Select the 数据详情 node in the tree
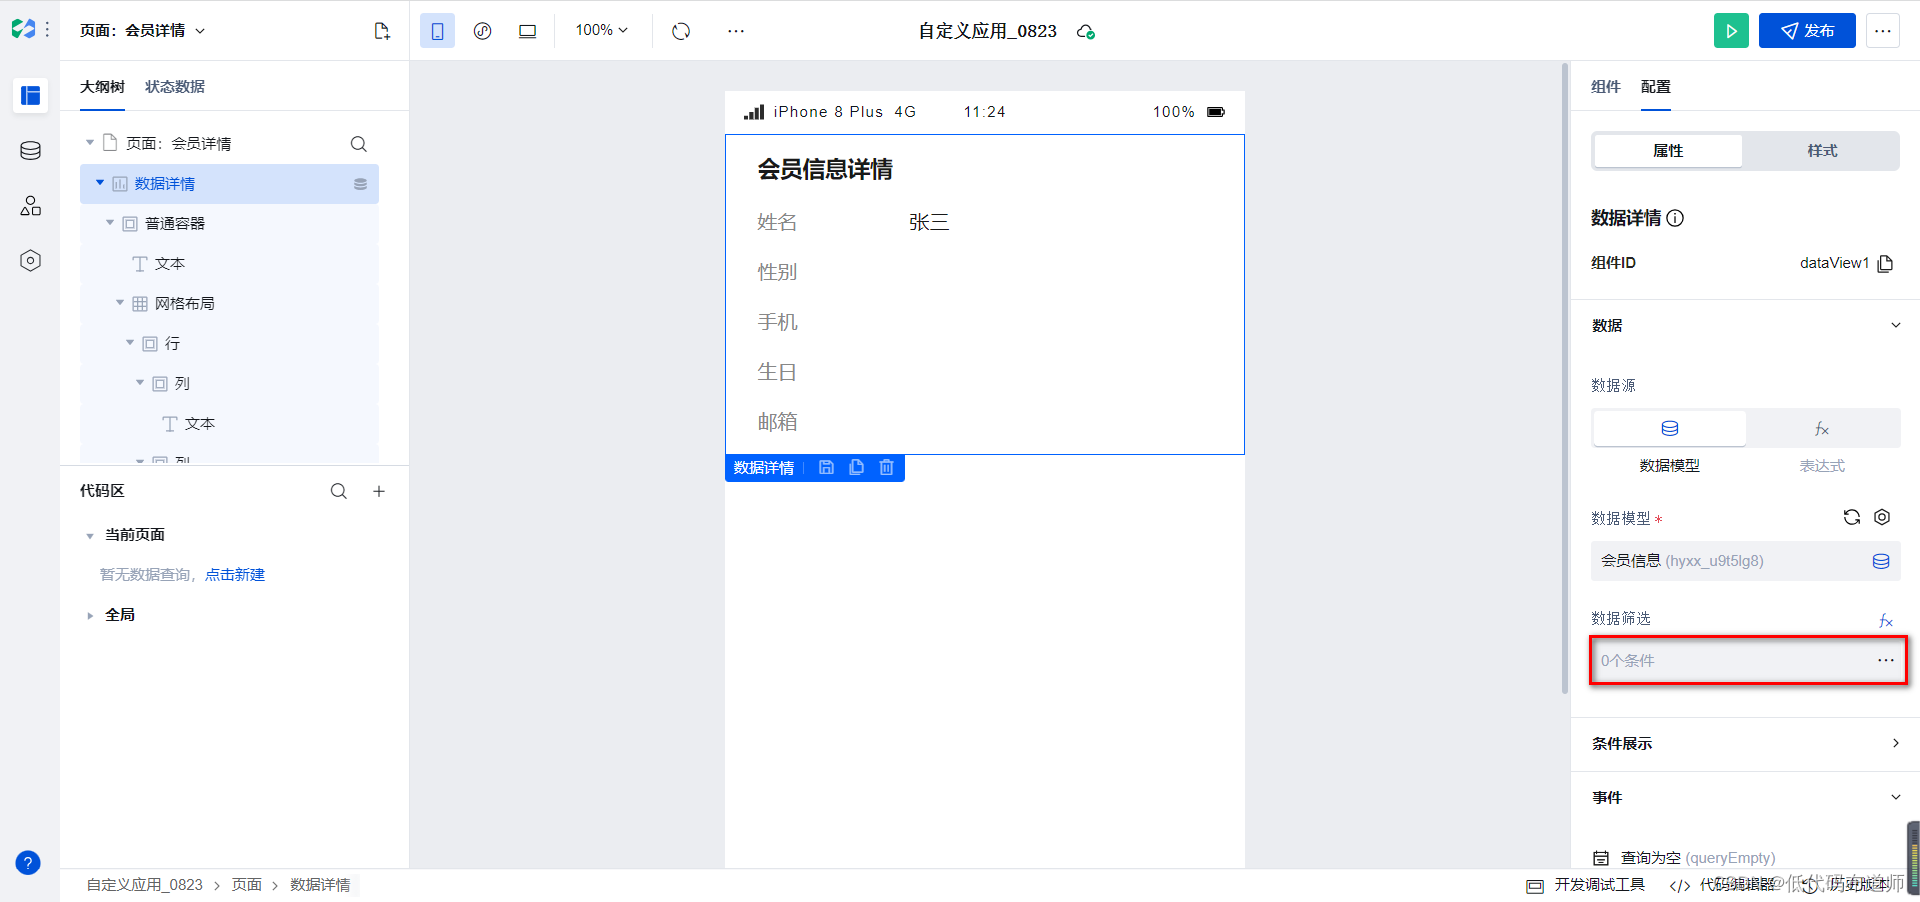Image resolution: width=1920 pixels, height=902 pixels. point(229,184)
